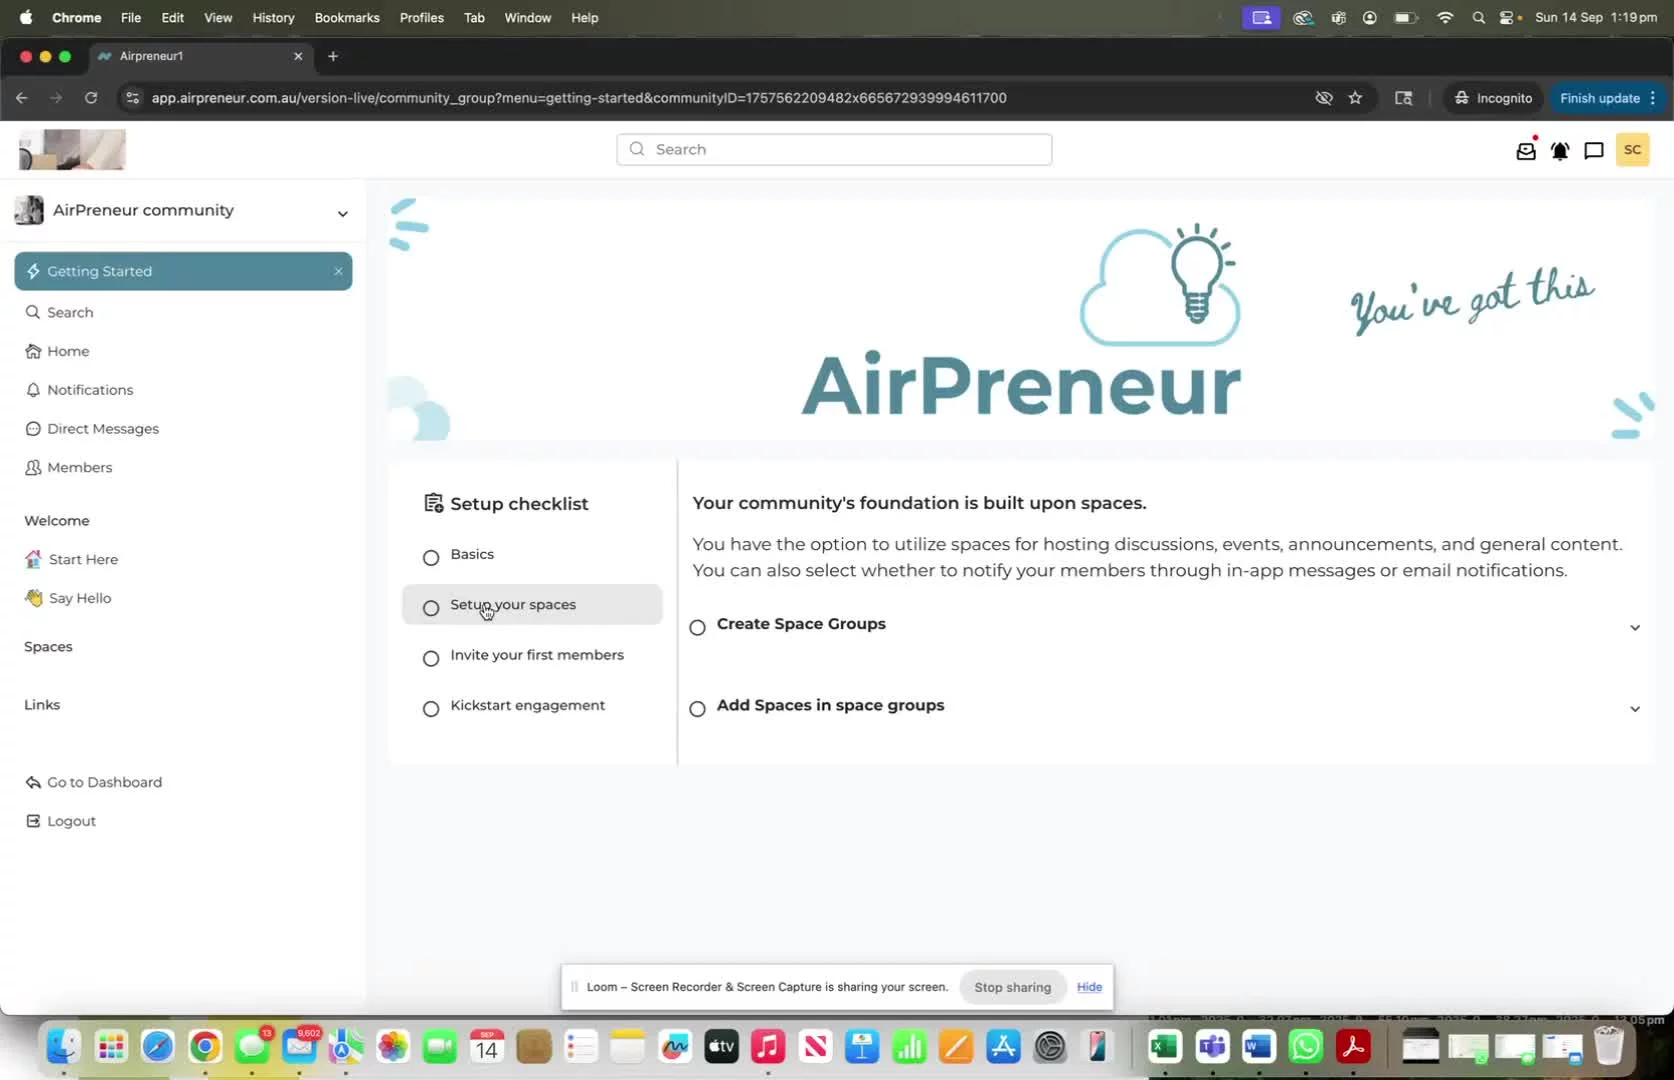Image resolution: width=1674 pixels, height=1080 pixels.
Task: Expand the AirPreneur community dropdown
Action: pos(342,213)
